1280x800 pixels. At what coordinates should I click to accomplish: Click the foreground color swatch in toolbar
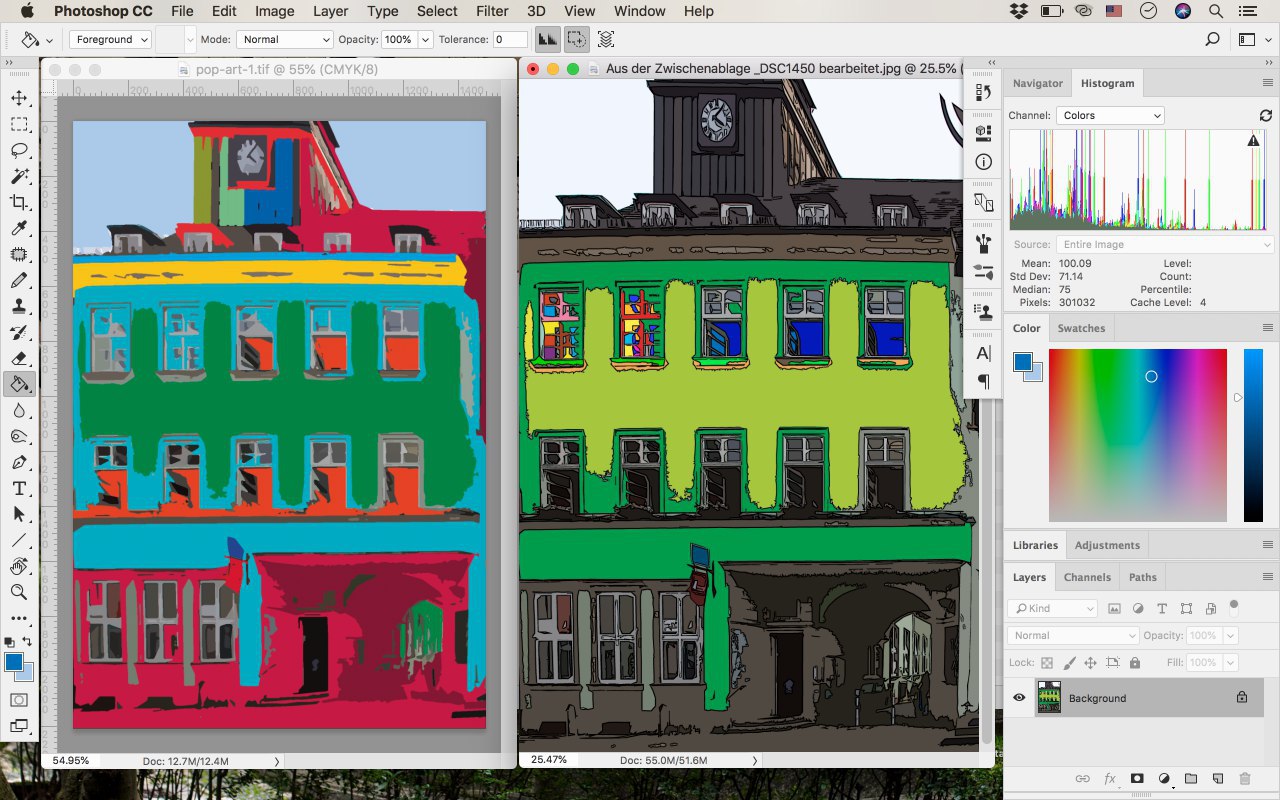click(14, 662)
